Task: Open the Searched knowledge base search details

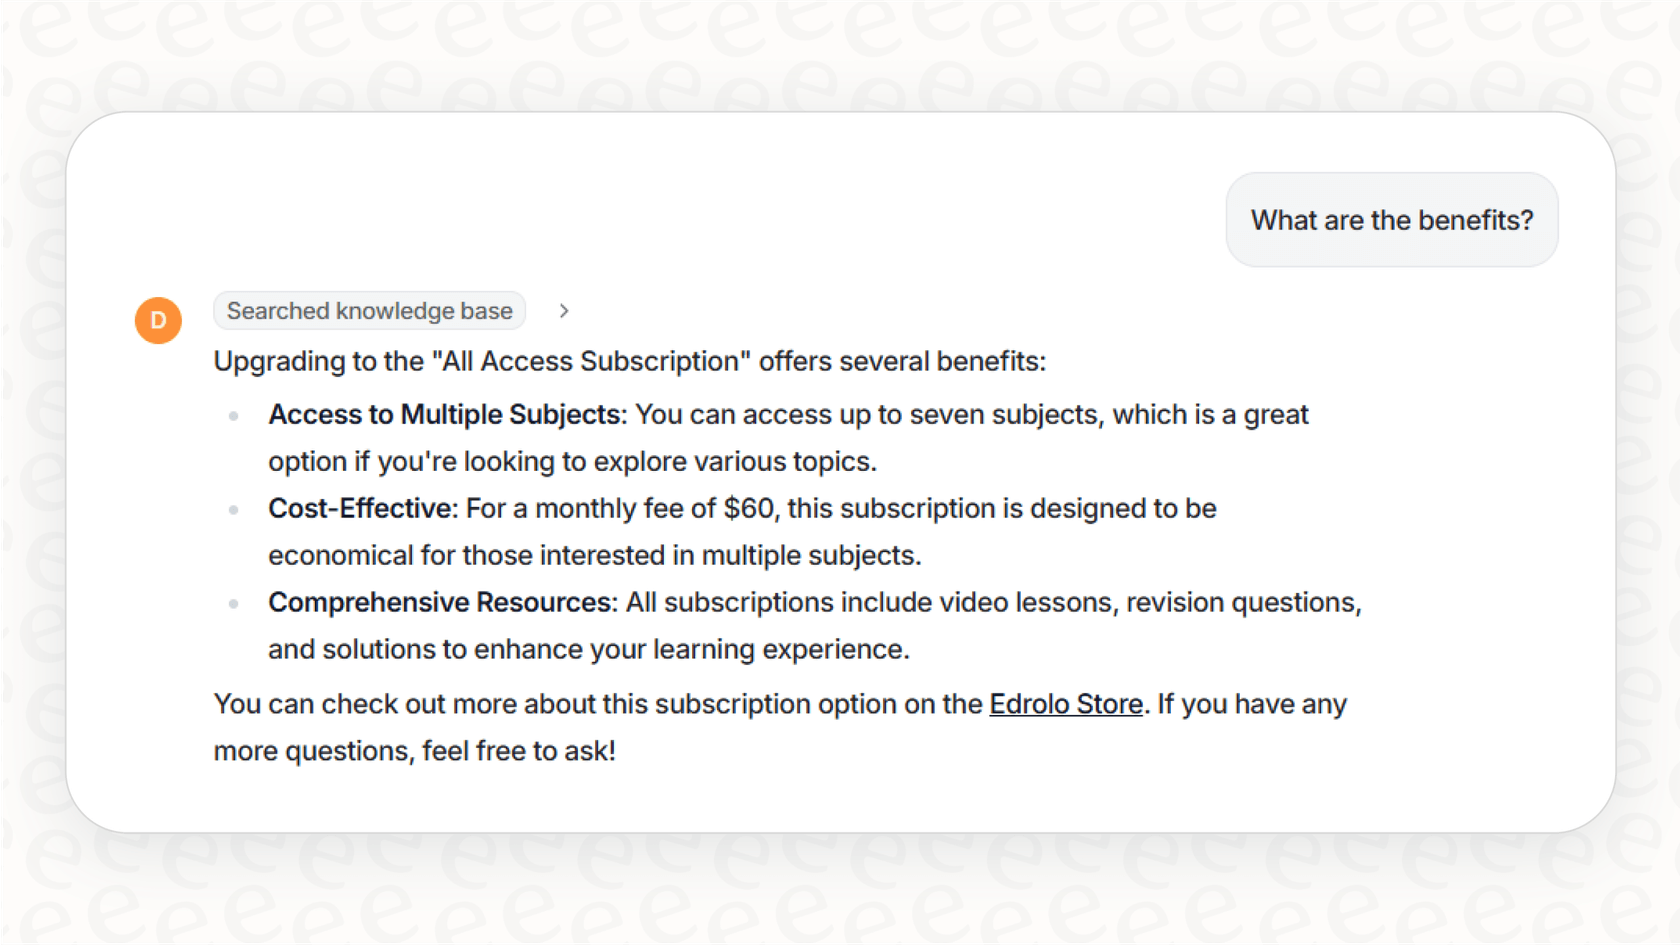Action: click(x=369, y=311)
